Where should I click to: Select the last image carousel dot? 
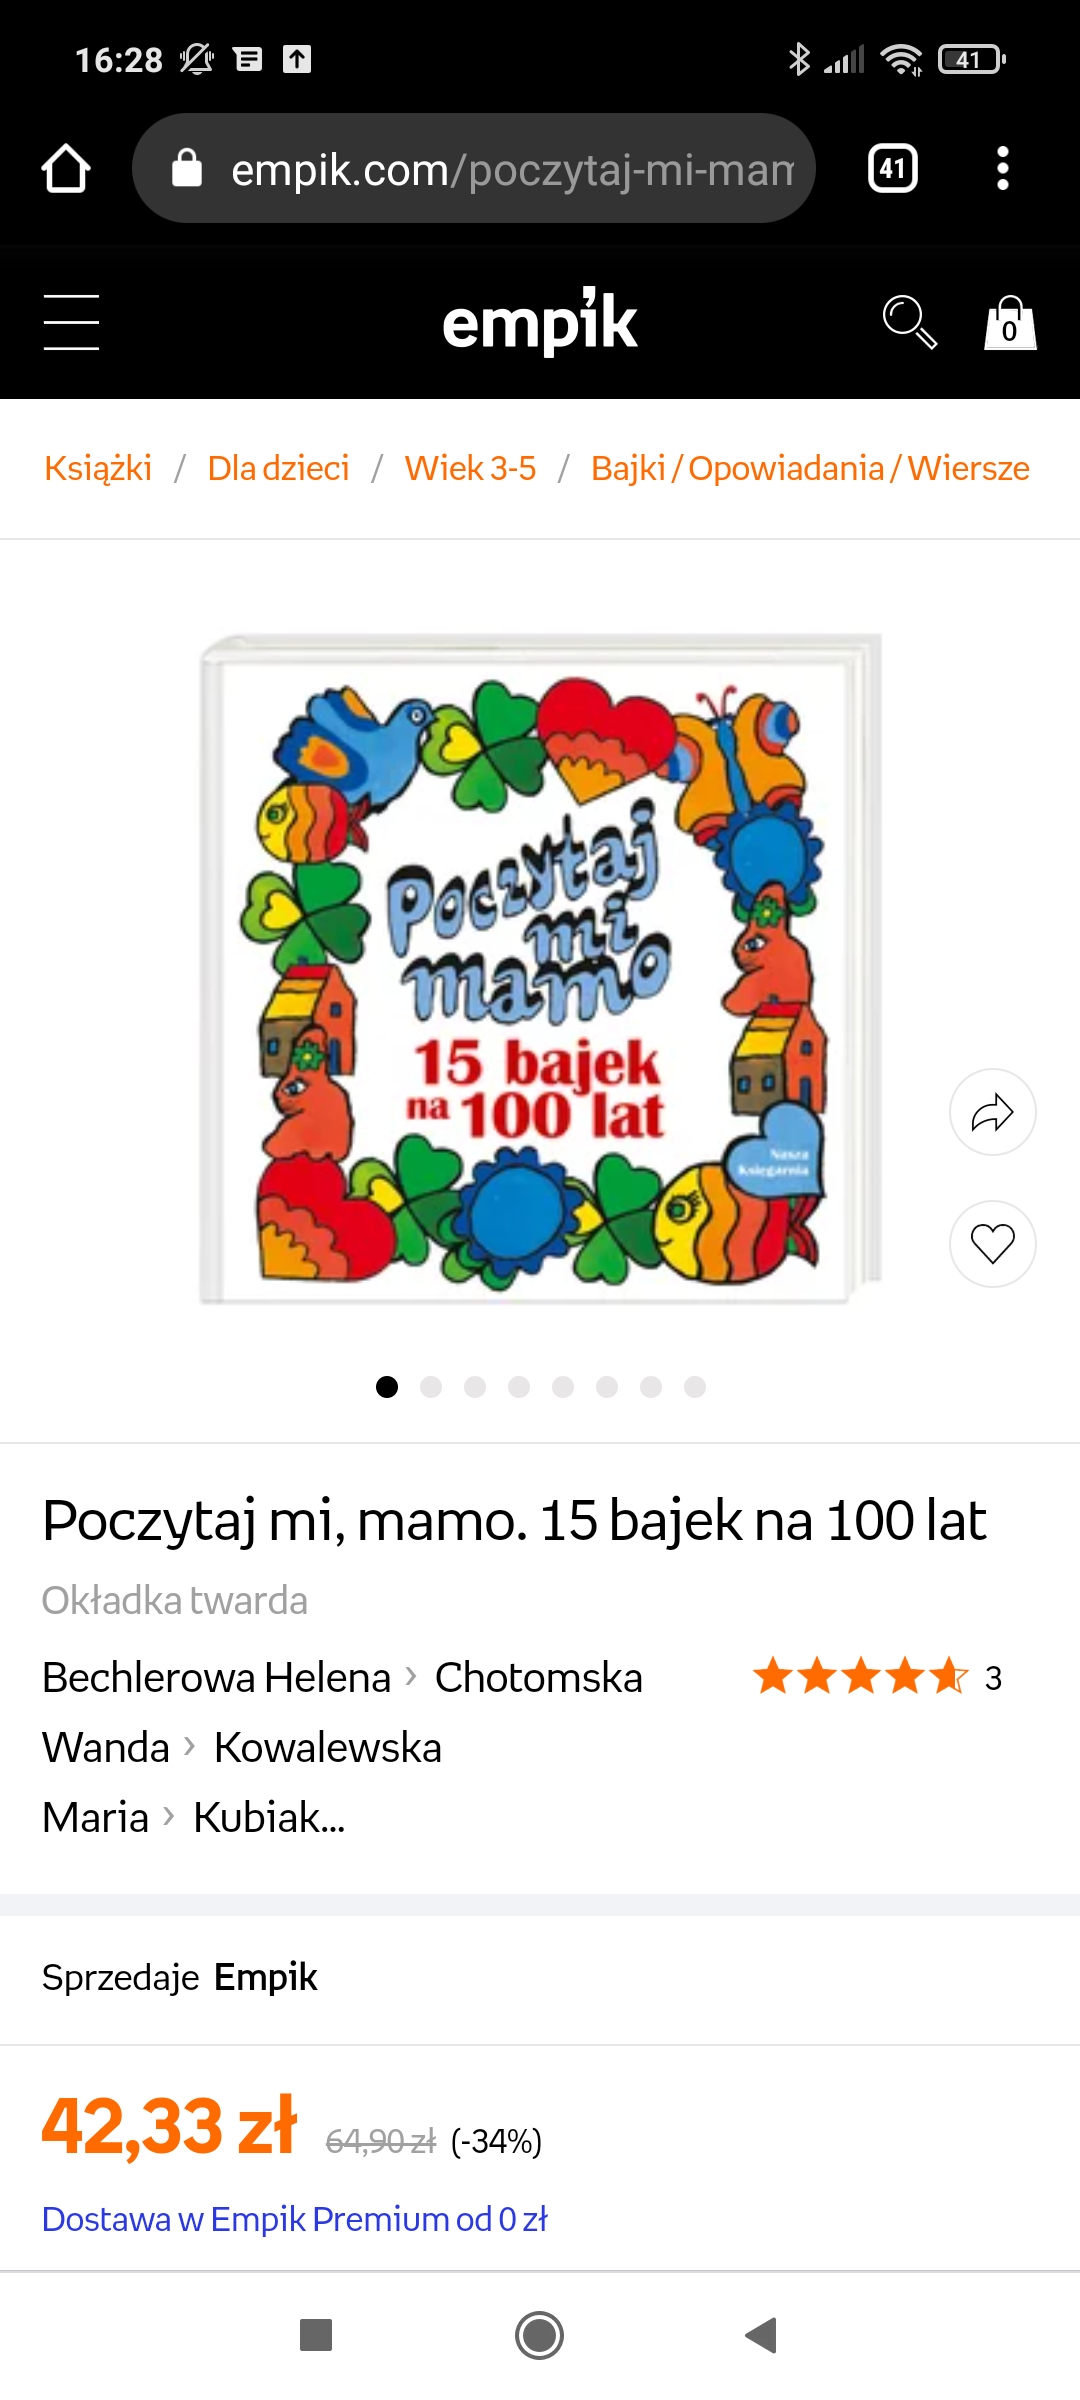695,1387
